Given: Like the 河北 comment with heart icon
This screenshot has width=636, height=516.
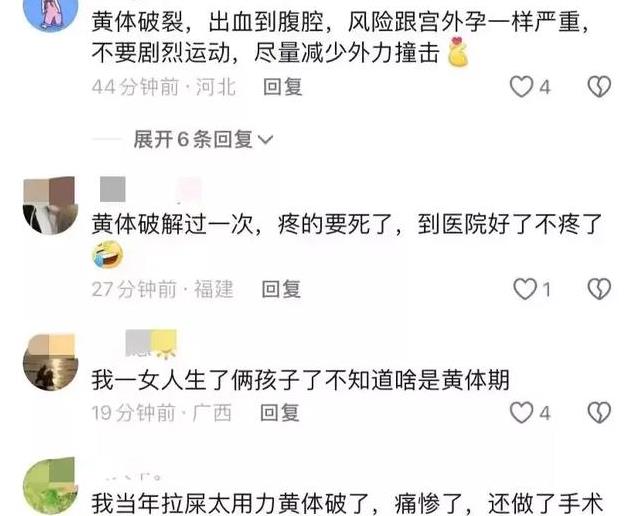Looking at the screenshot, I should point(521,86).
